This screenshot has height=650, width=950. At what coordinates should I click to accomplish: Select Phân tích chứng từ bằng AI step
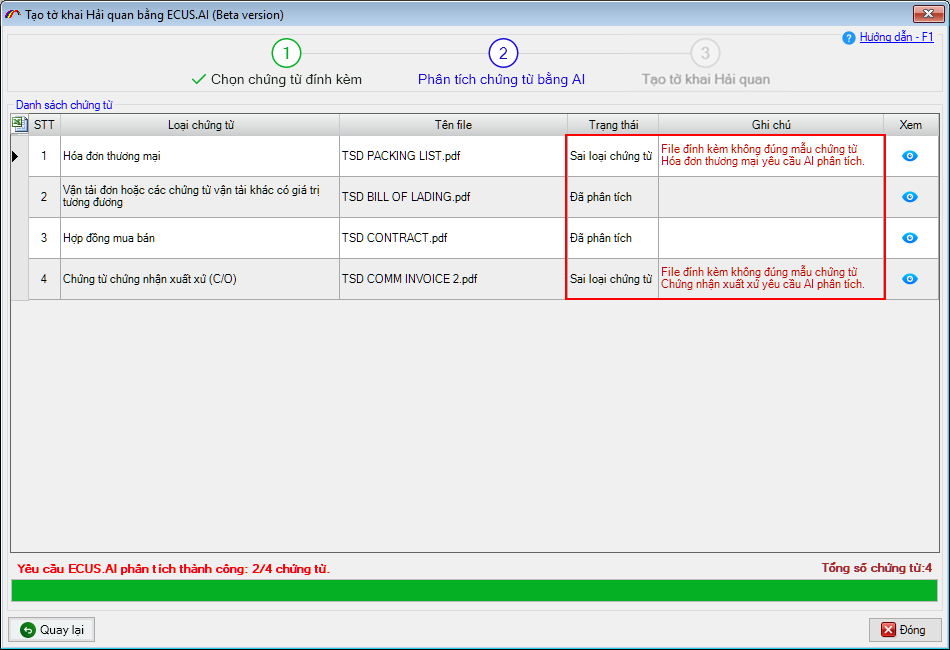click(x=501, y=79)
